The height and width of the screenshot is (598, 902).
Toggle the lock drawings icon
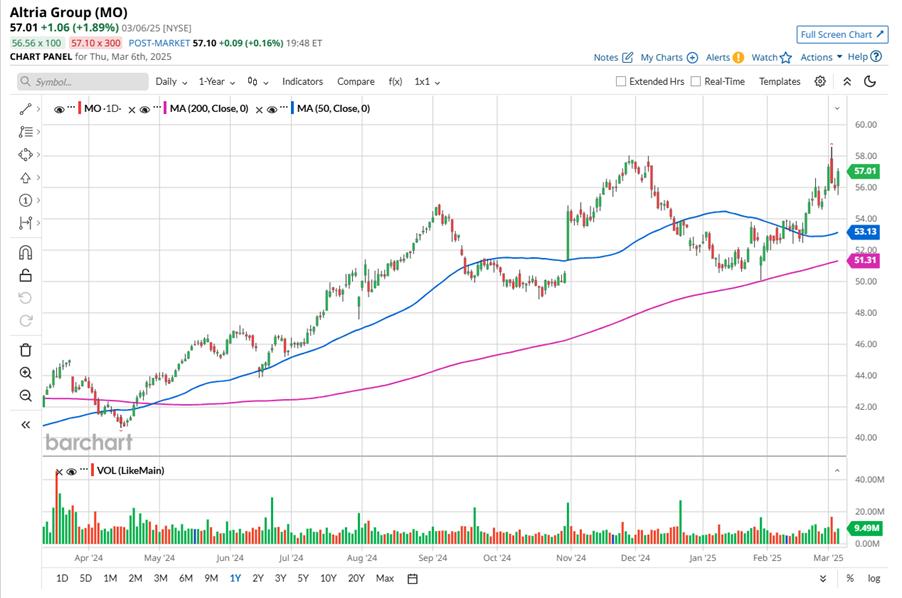pos(25,275)
